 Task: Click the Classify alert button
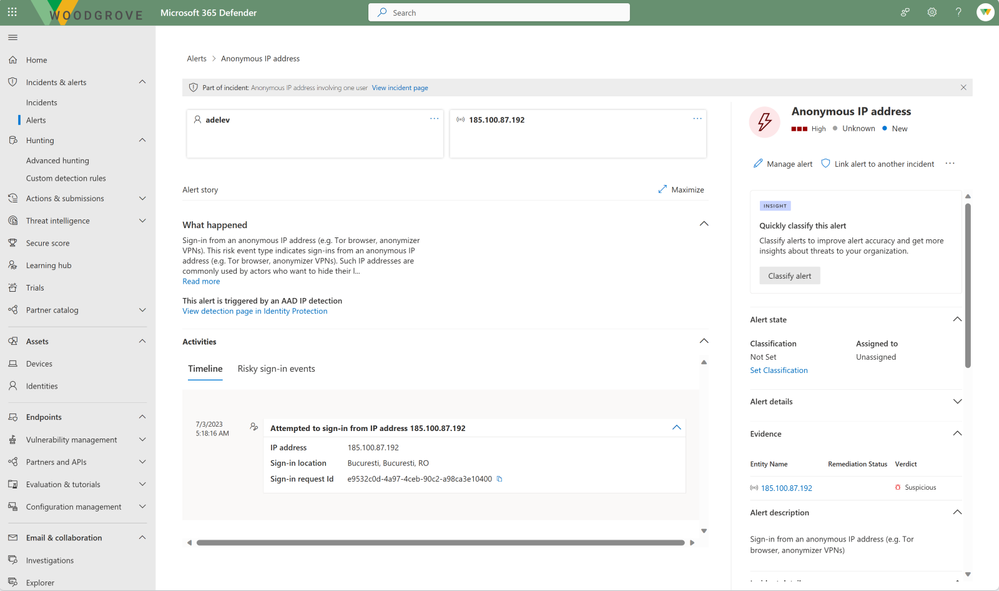point(789,276)
